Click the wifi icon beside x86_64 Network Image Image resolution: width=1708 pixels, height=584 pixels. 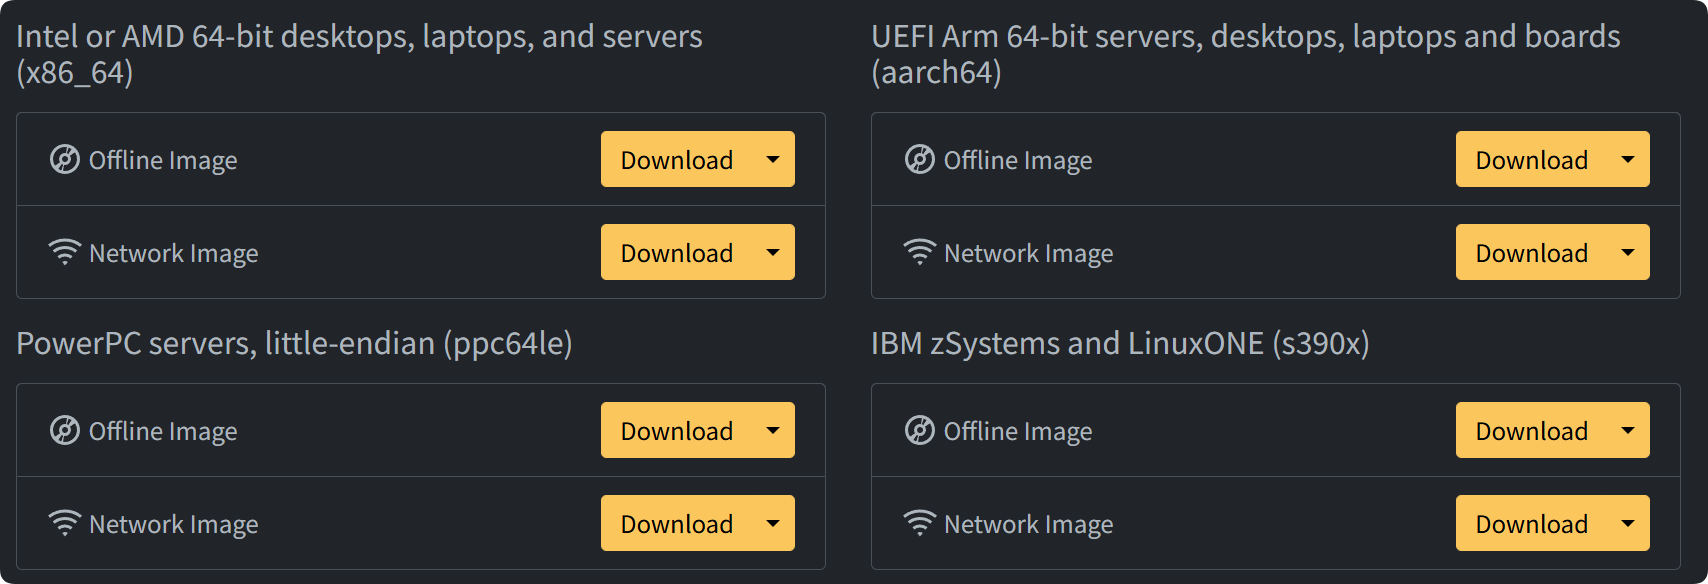(65, 252)
